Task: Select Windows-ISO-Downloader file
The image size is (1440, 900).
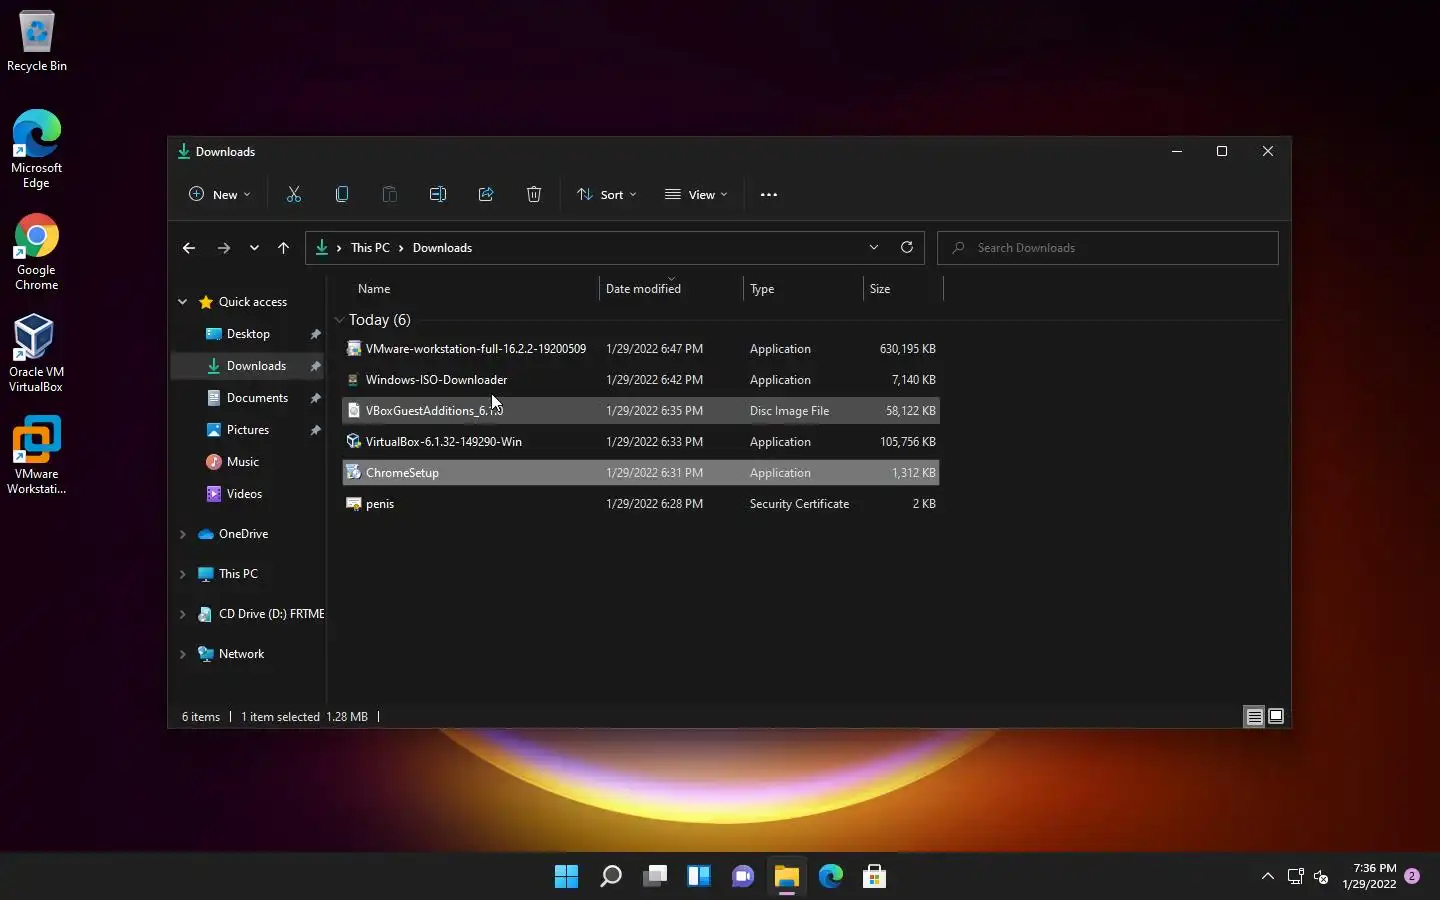Action: tap(641, 380)
